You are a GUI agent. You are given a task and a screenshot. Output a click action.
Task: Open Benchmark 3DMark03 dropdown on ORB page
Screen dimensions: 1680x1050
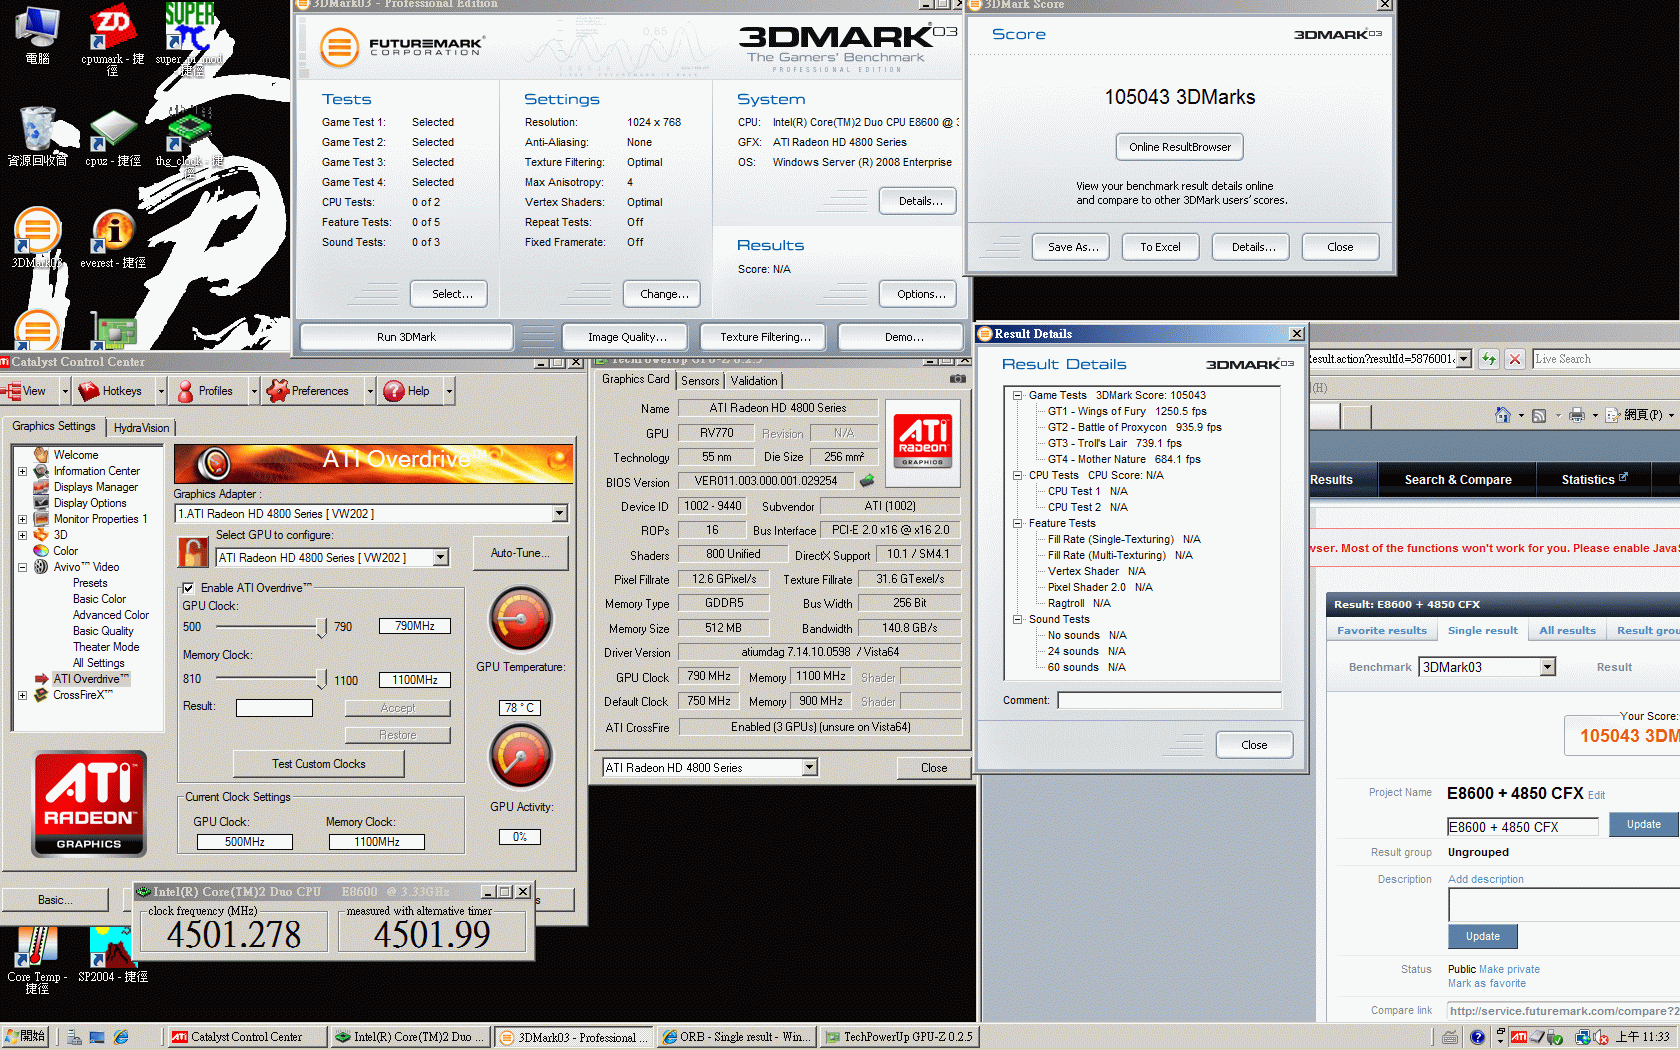coord(1548,667)
